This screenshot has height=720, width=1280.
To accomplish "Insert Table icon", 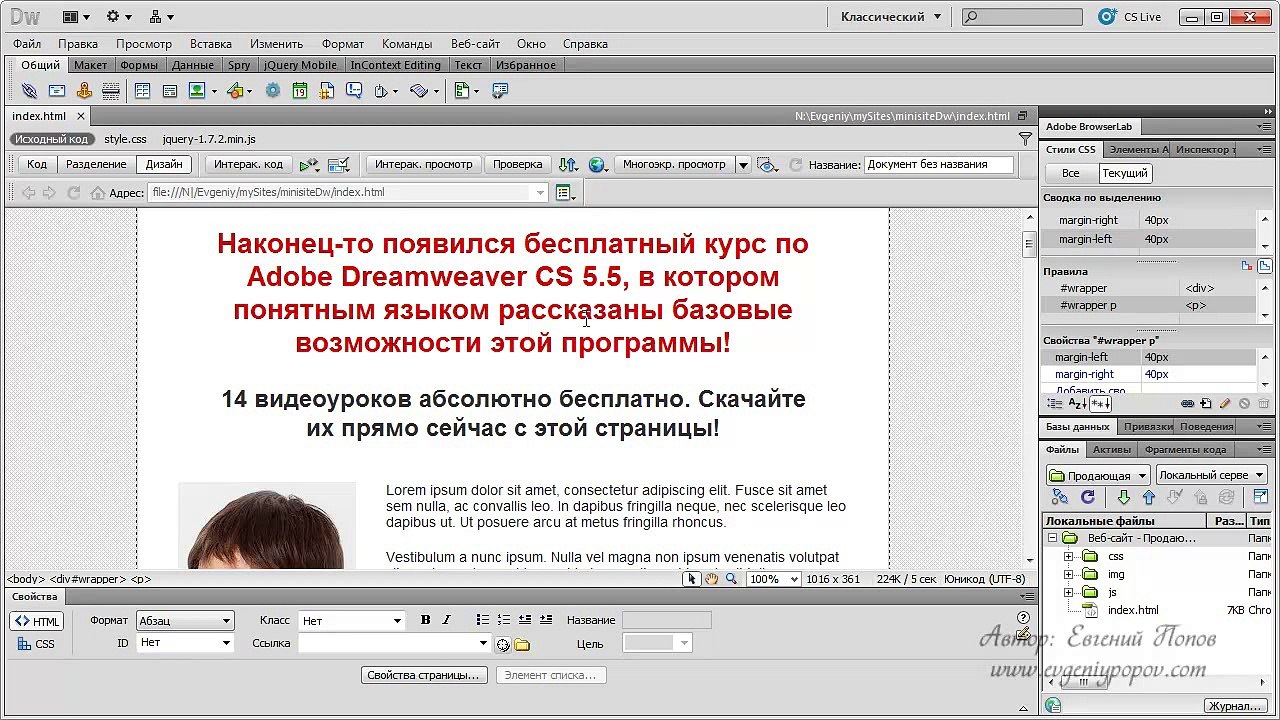I will 143,91.
